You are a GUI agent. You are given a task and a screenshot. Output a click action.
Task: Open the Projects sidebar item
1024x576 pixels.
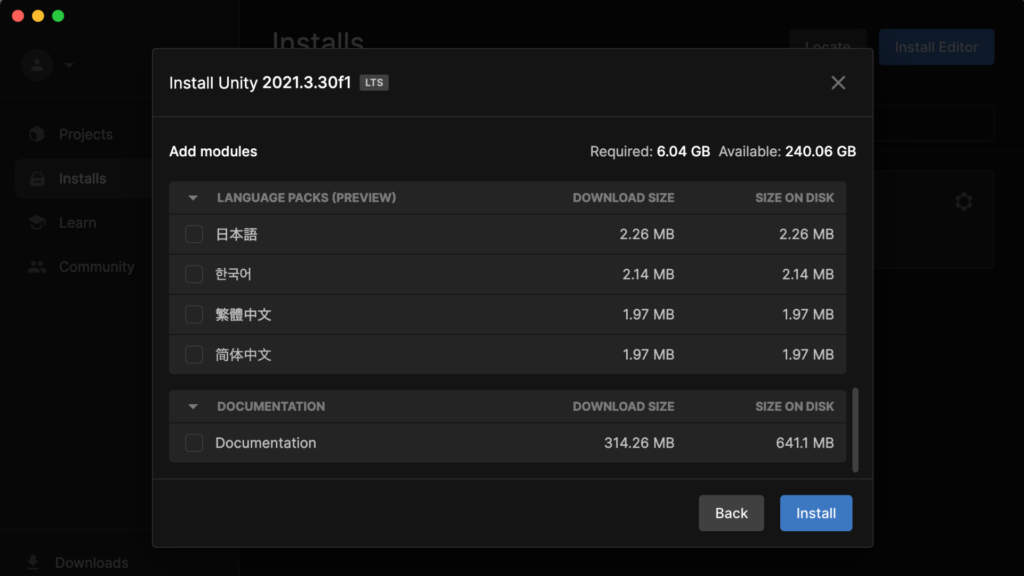click(x=84, y=134)
